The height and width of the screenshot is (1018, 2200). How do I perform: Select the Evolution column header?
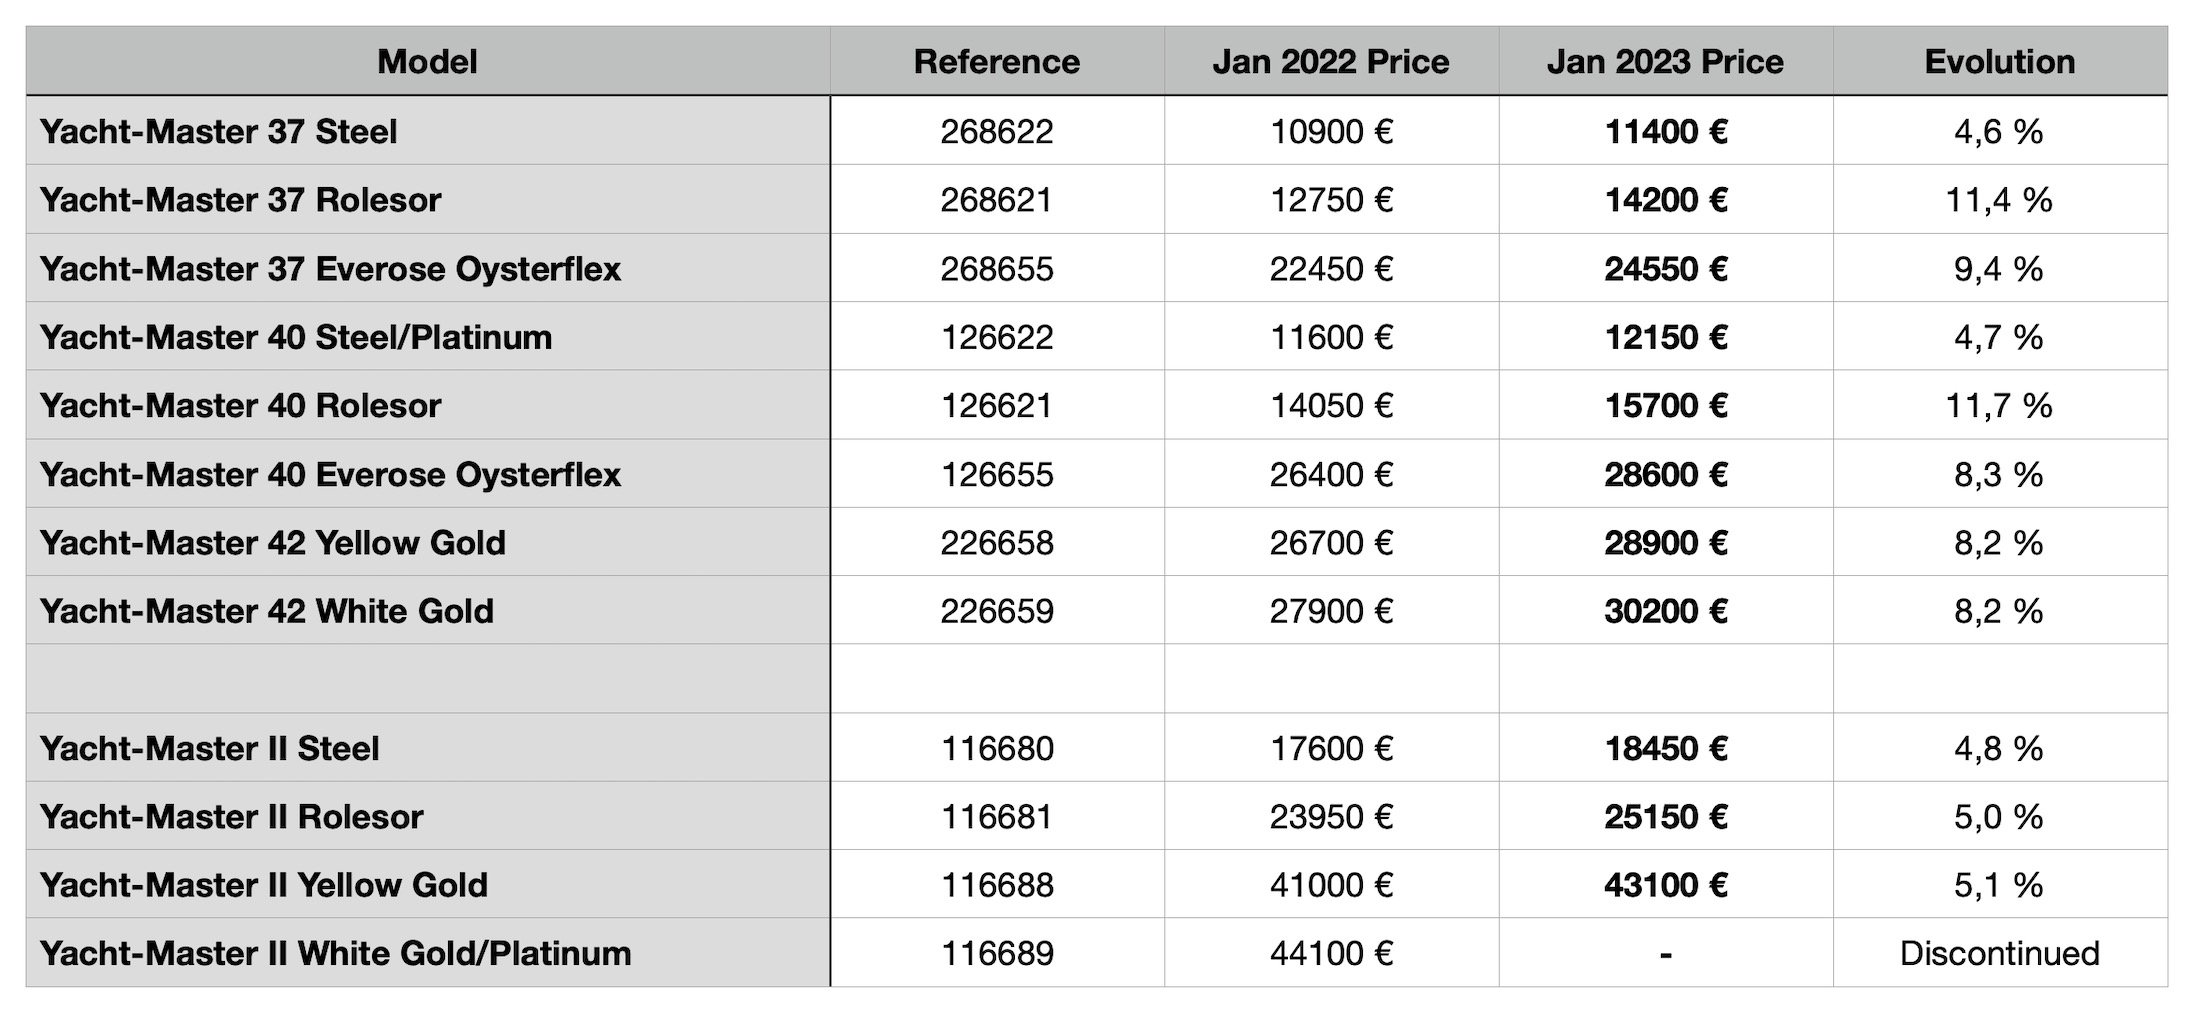point(2000,62)
